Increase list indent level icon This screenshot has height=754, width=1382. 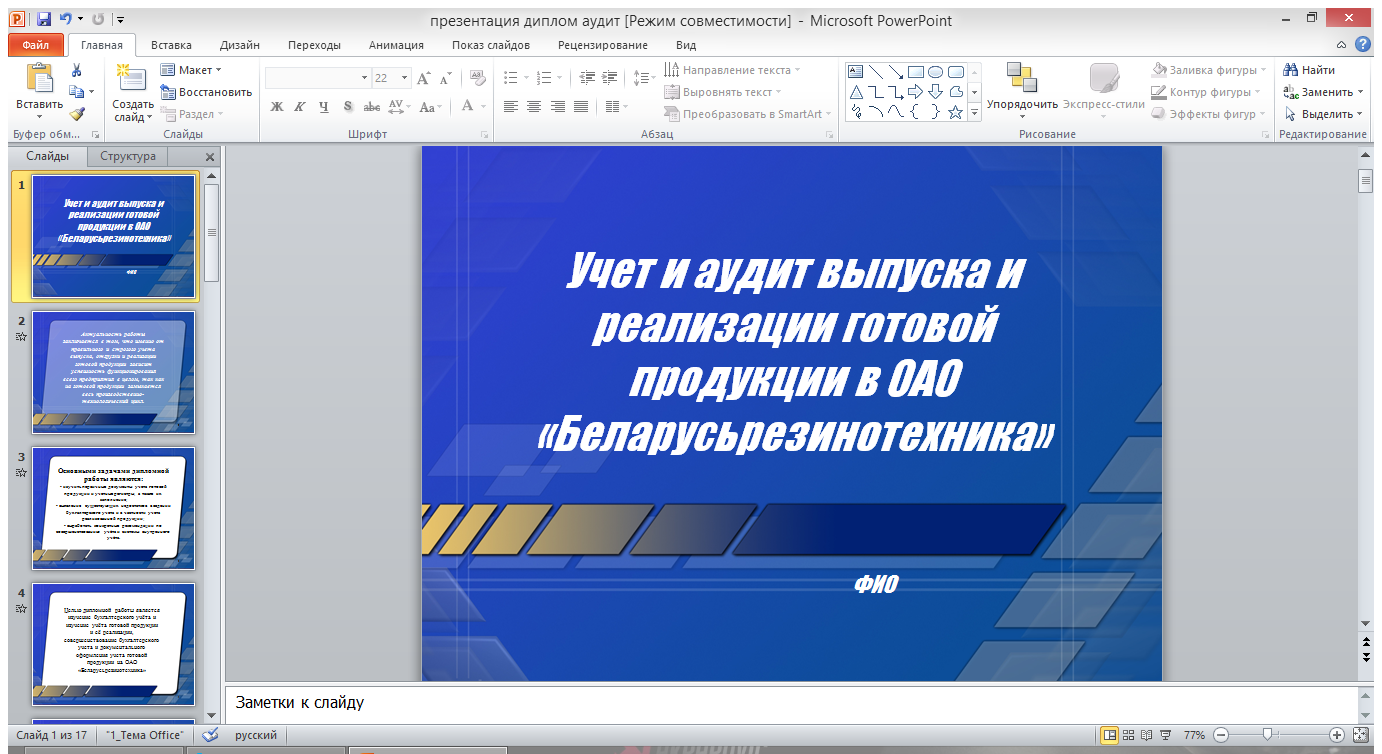click(610, 77)
